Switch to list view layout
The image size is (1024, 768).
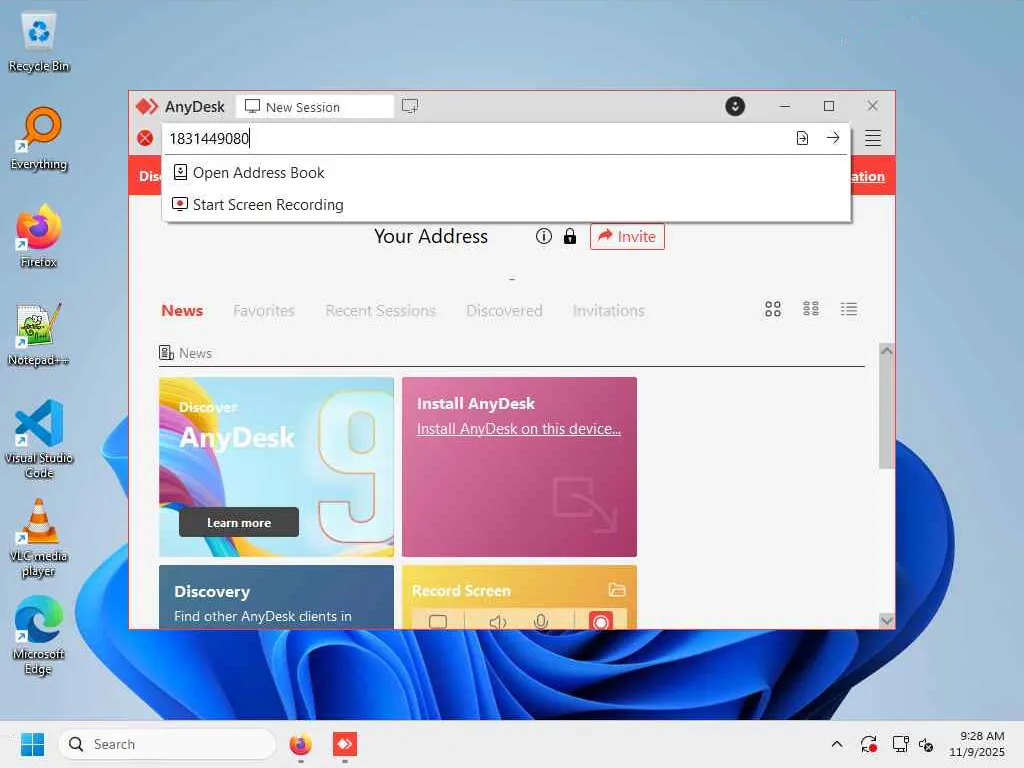pos(848,309)
